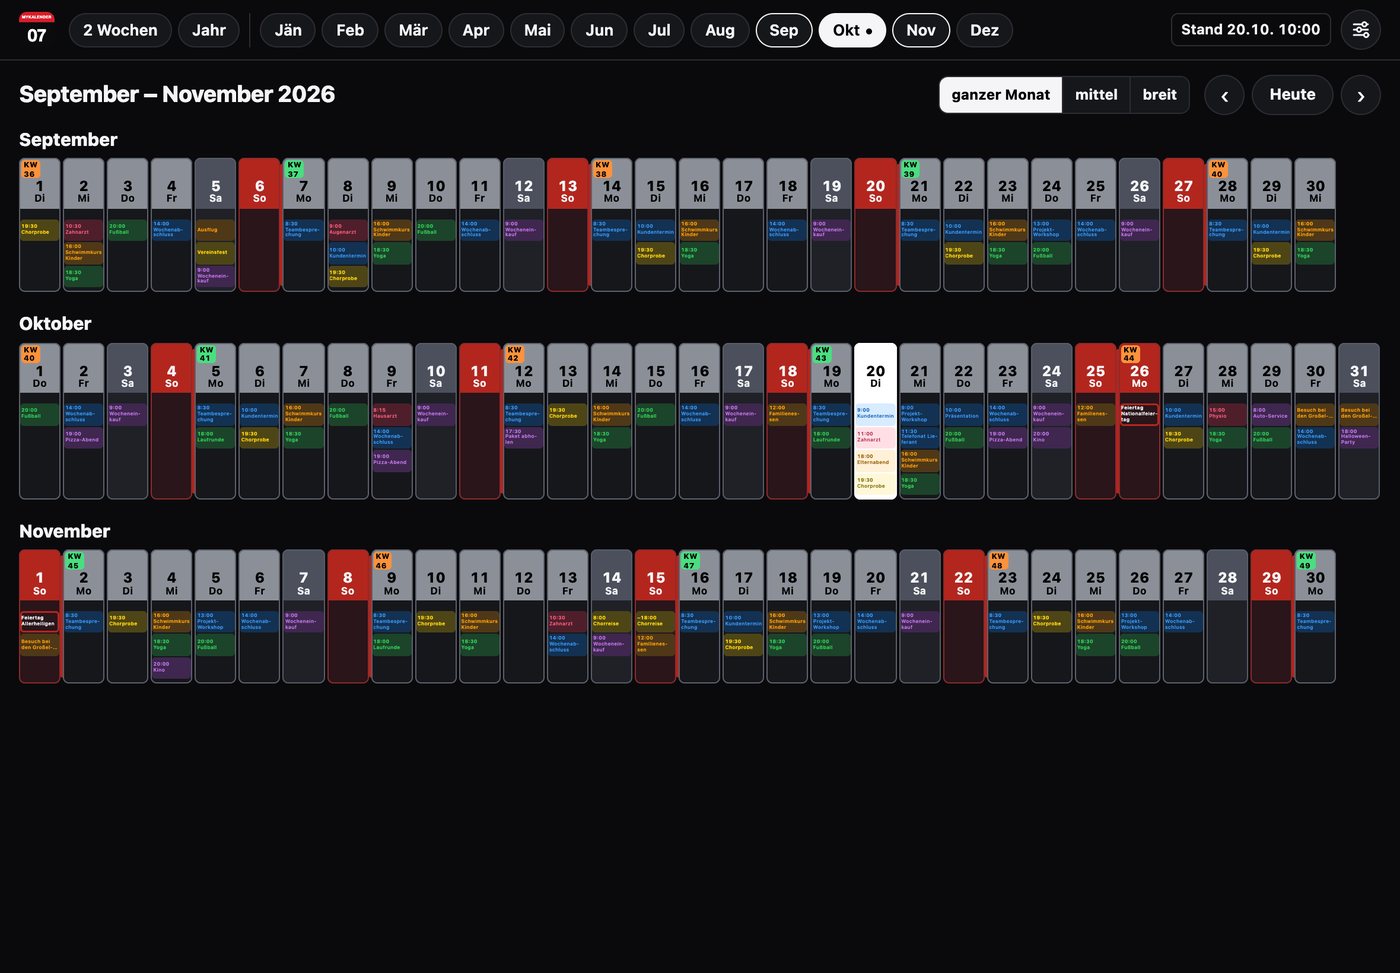Click the KW 37 week badge

(294, 169)
